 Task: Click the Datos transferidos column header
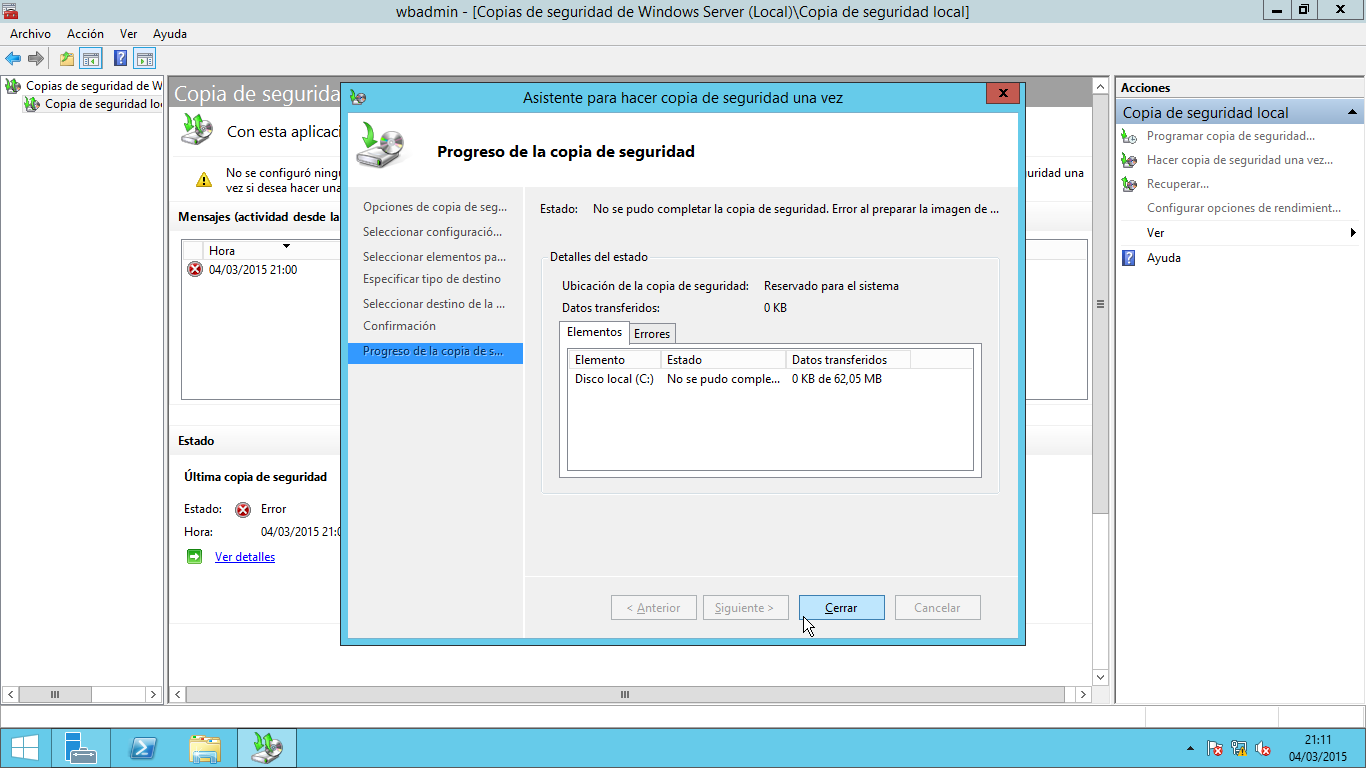click(848, 359)
